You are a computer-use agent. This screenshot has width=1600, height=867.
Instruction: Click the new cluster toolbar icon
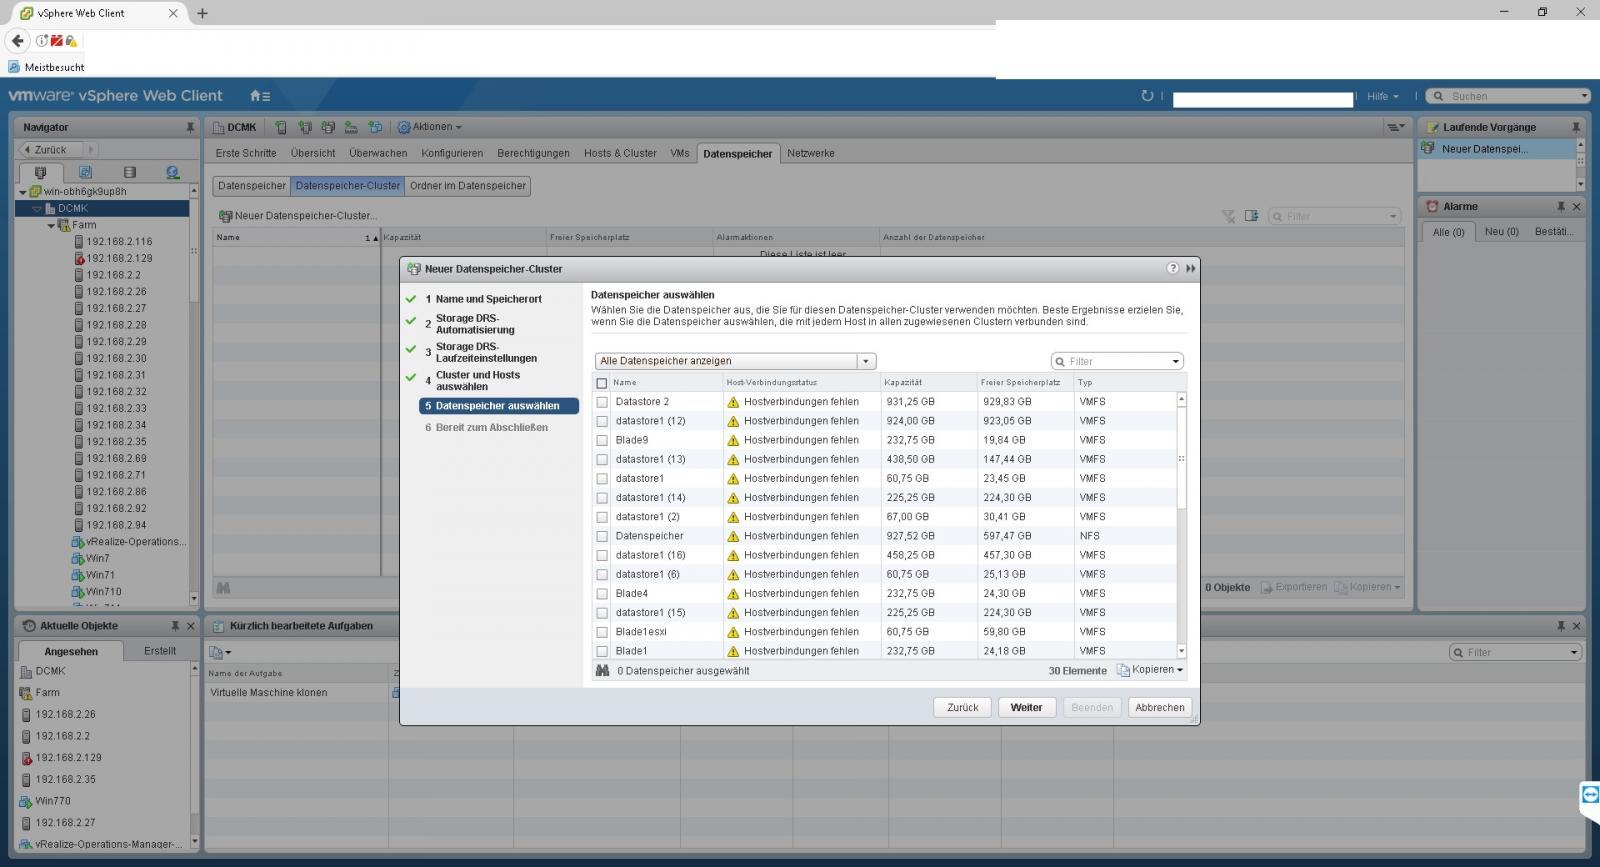[304, 127]
